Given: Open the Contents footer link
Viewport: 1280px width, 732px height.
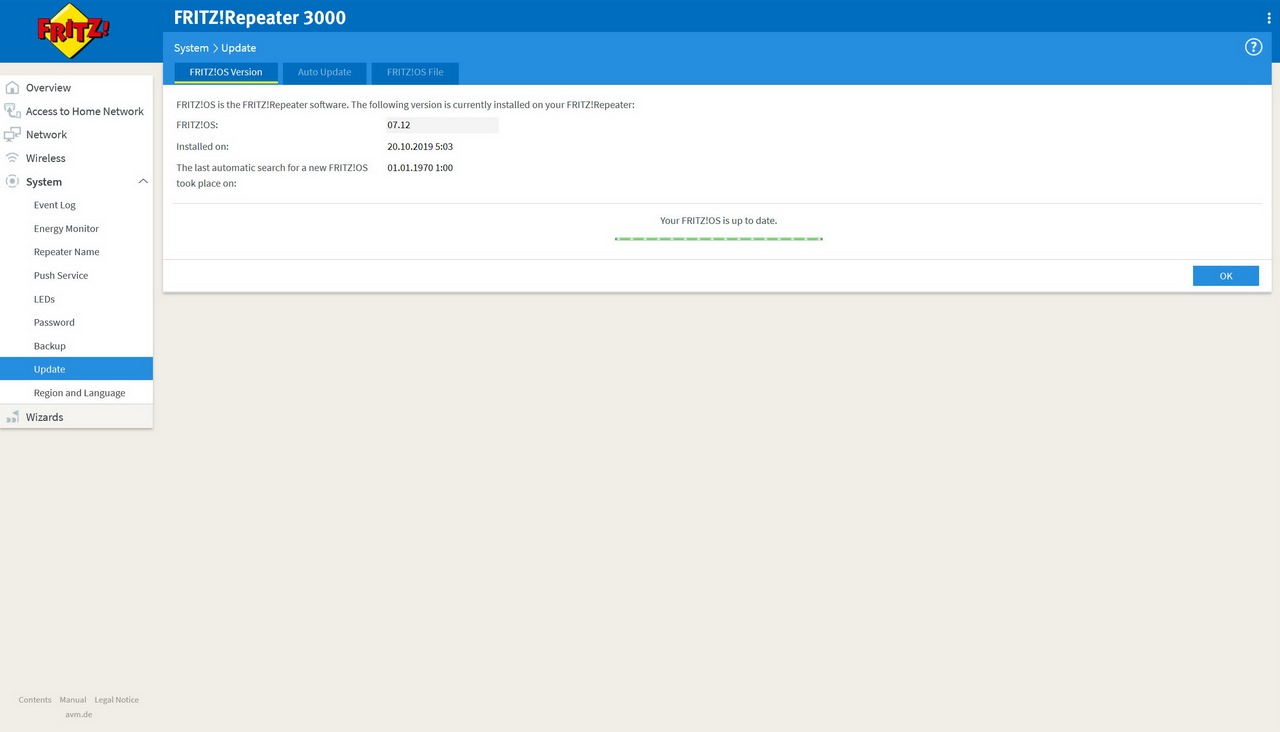Looking at the screenshot, I should click(x=35, y=700).
